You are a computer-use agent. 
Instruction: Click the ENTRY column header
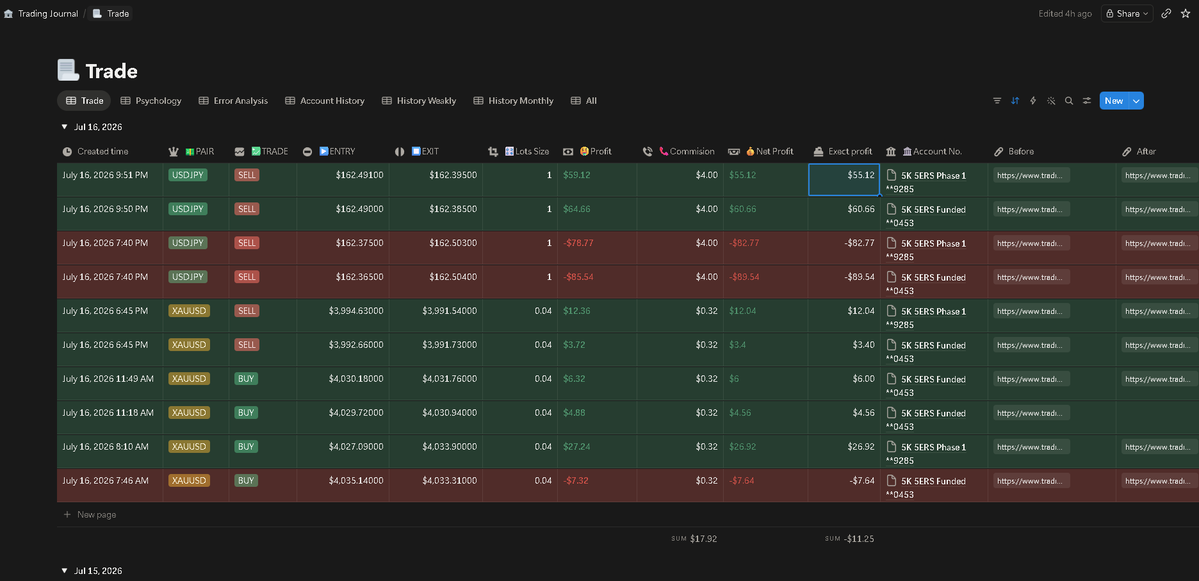343,151
